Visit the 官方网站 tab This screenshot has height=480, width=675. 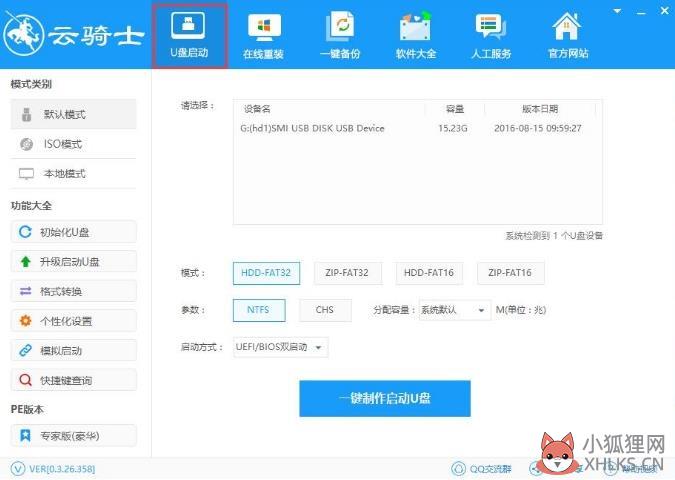(567, 37)
